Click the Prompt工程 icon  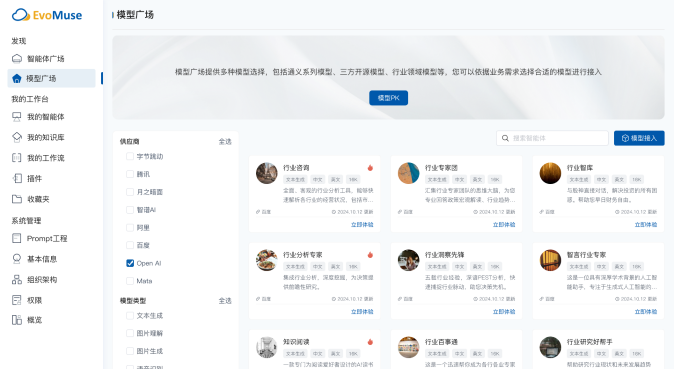click(17, 238)
